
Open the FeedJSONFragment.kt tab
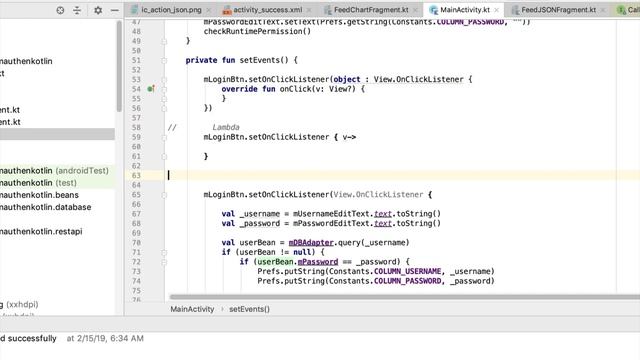coord(558,9)
